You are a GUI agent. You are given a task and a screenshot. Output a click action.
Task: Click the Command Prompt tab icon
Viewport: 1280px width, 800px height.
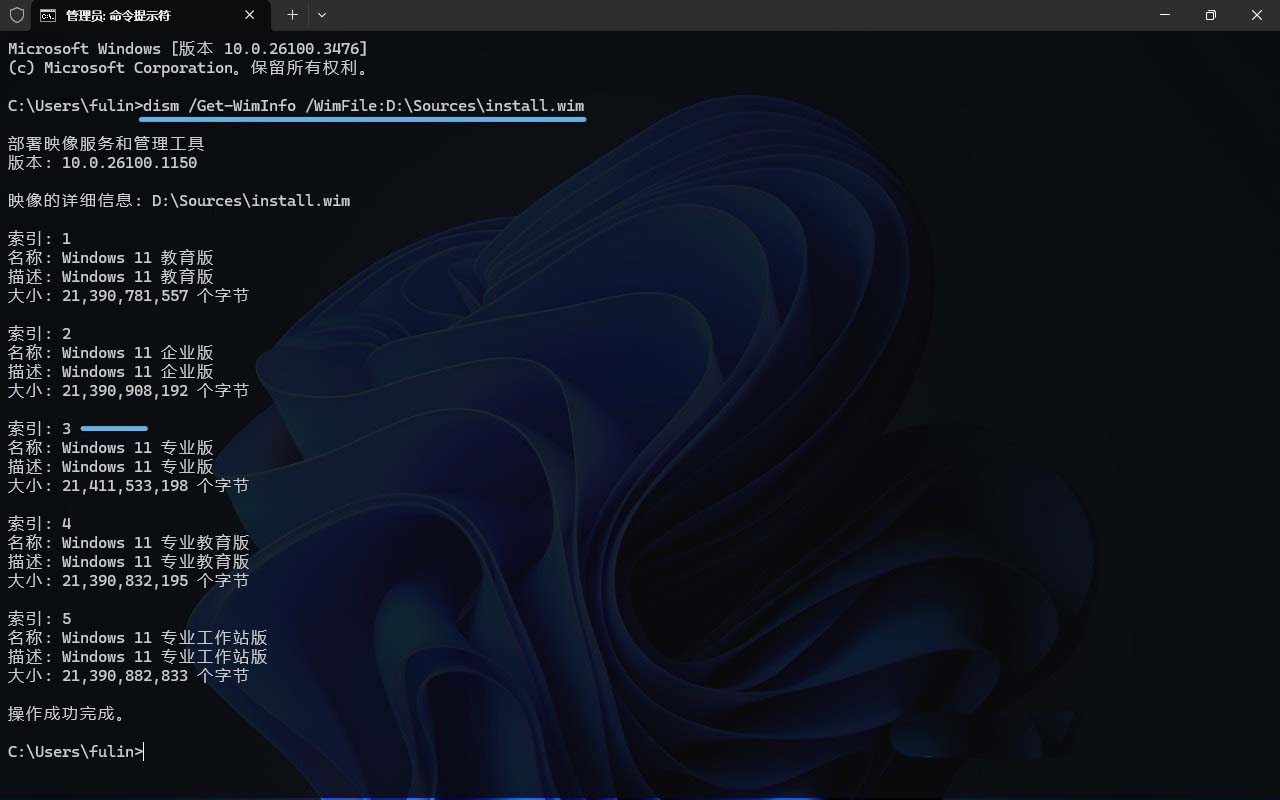click(48, 15)
